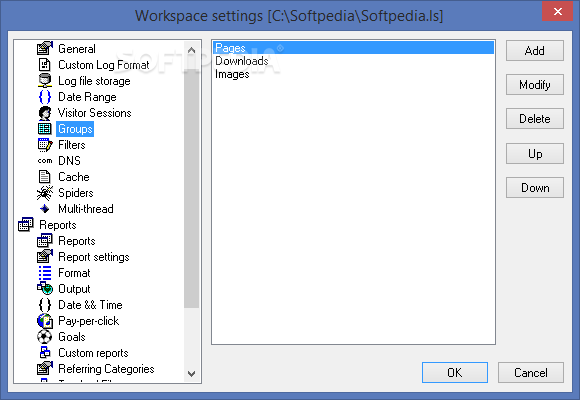Click the Filters icon

coord(45,145)
